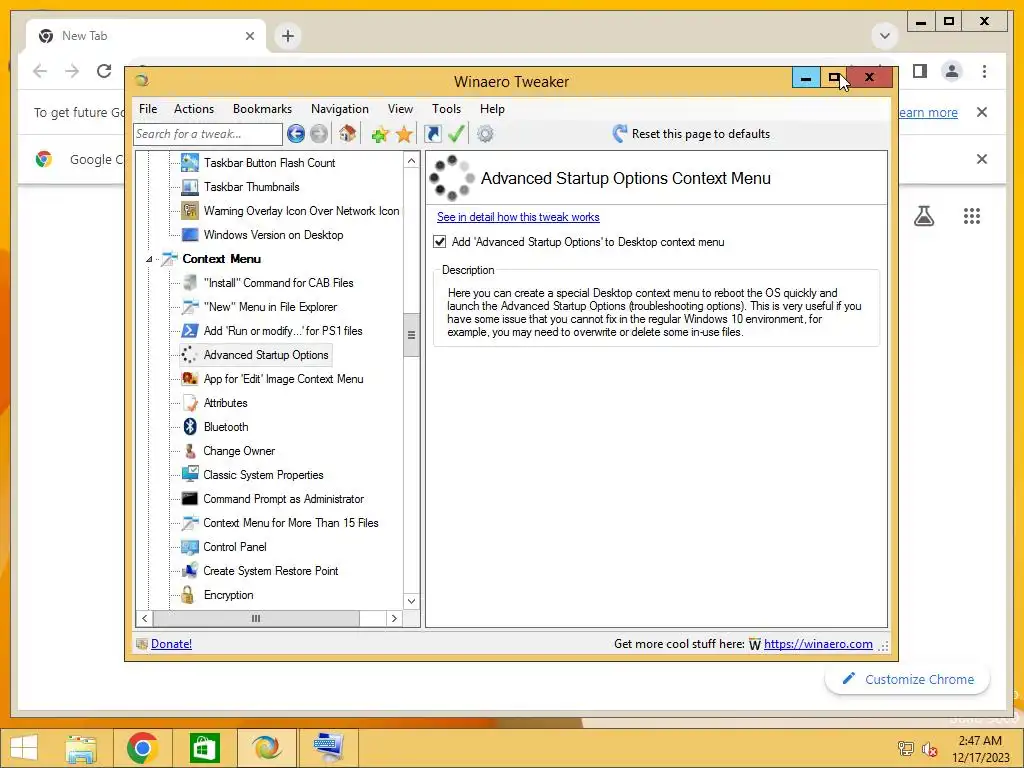
Task: Open the Help menu
Action: tap(492, 109)
